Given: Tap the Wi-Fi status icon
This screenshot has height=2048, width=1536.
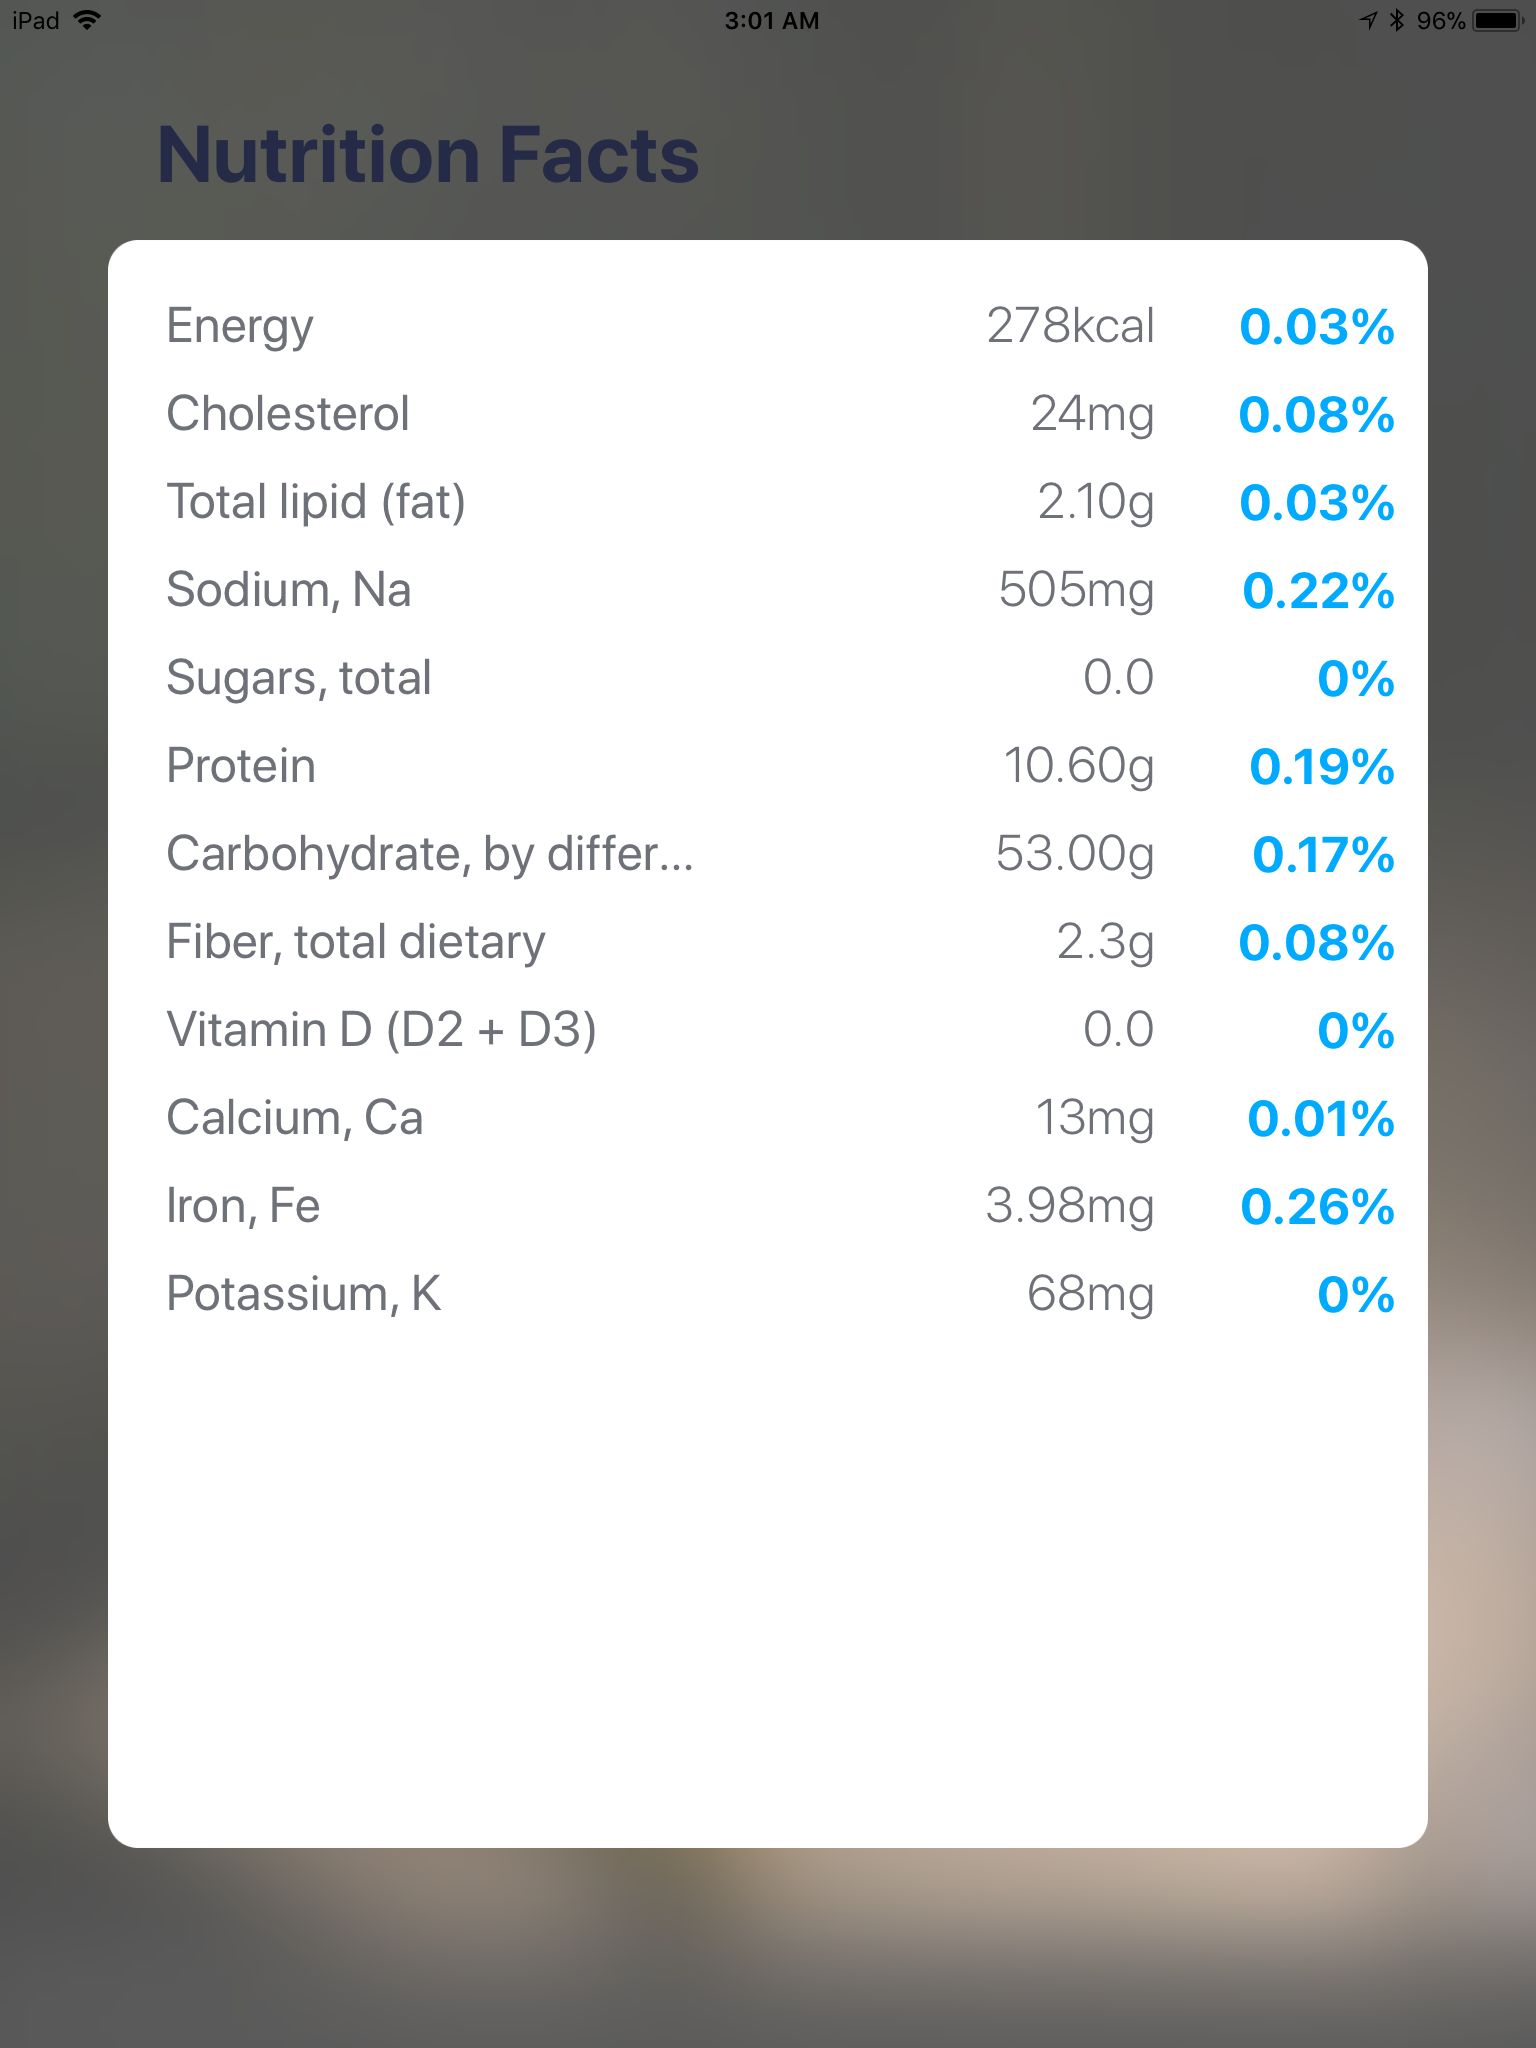Looking at the screenshot, I should pos(88,20).
